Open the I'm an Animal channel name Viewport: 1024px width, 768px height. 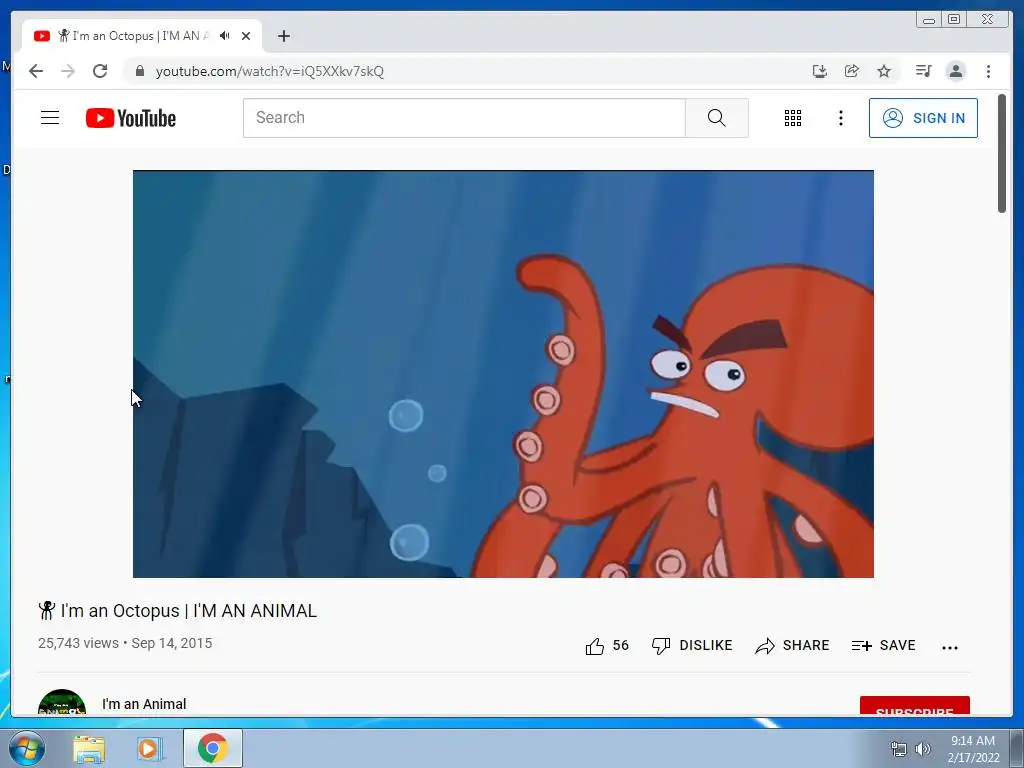[x=144, y=704]
